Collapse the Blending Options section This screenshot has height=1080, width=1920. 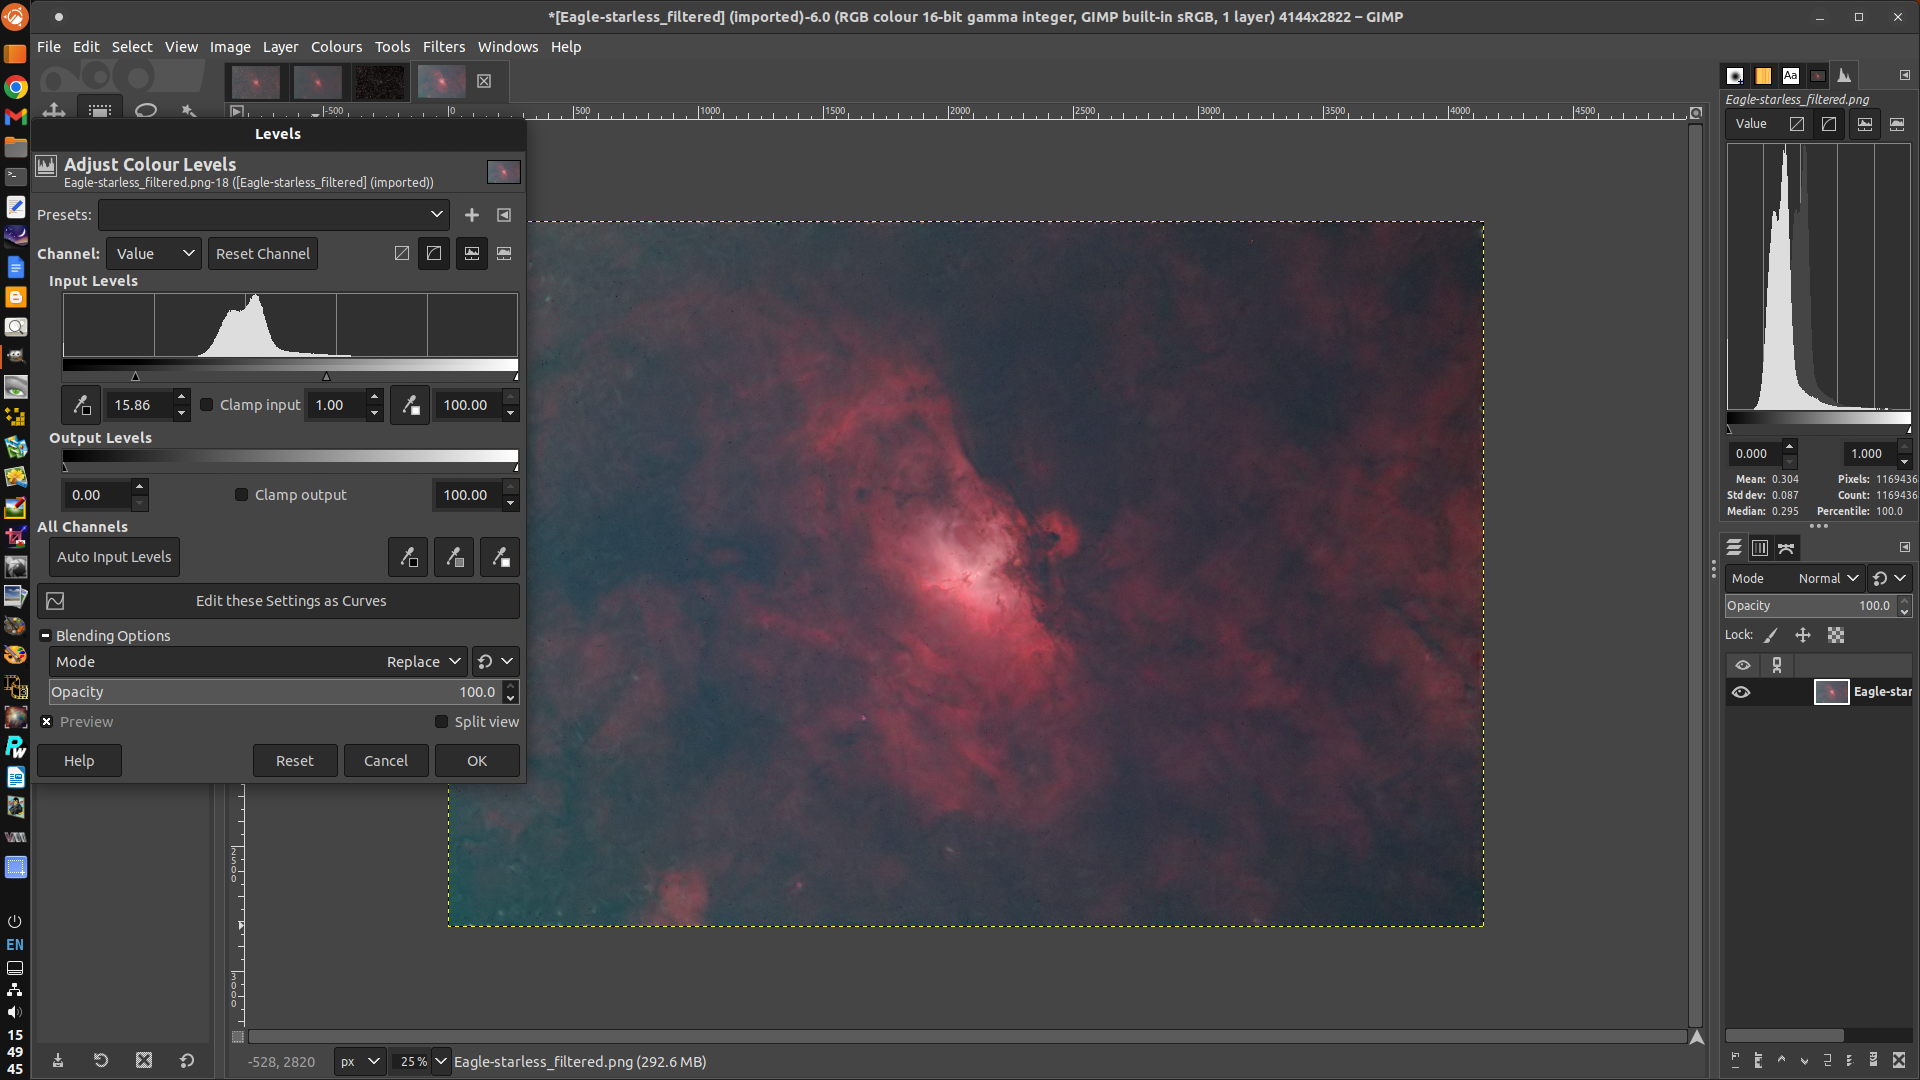[45, 636]
